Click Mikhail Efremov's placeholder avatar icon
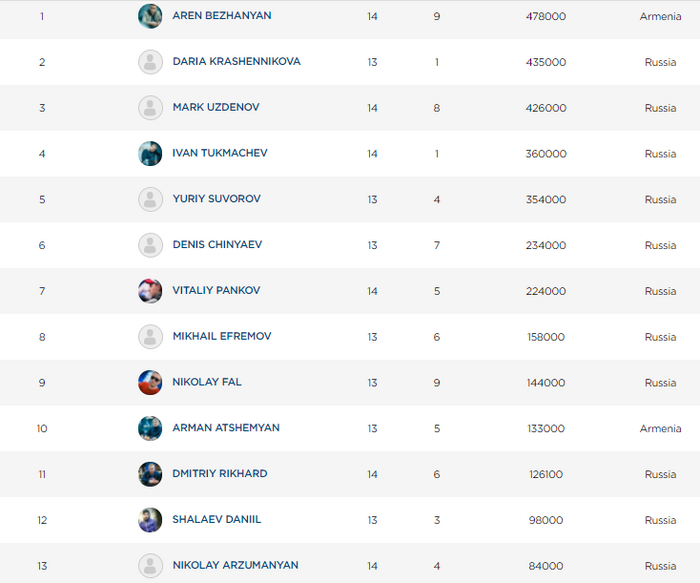 [150, 337]
